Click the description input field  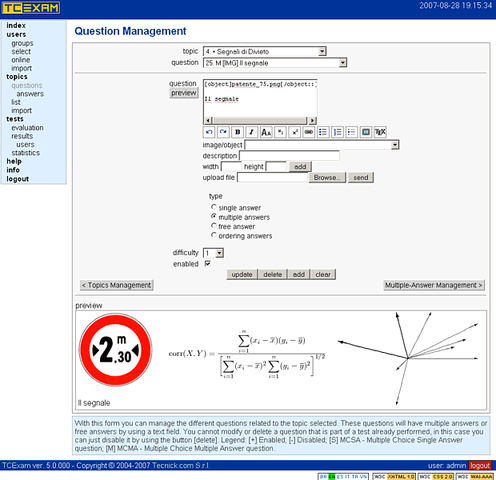pos(289,156)
